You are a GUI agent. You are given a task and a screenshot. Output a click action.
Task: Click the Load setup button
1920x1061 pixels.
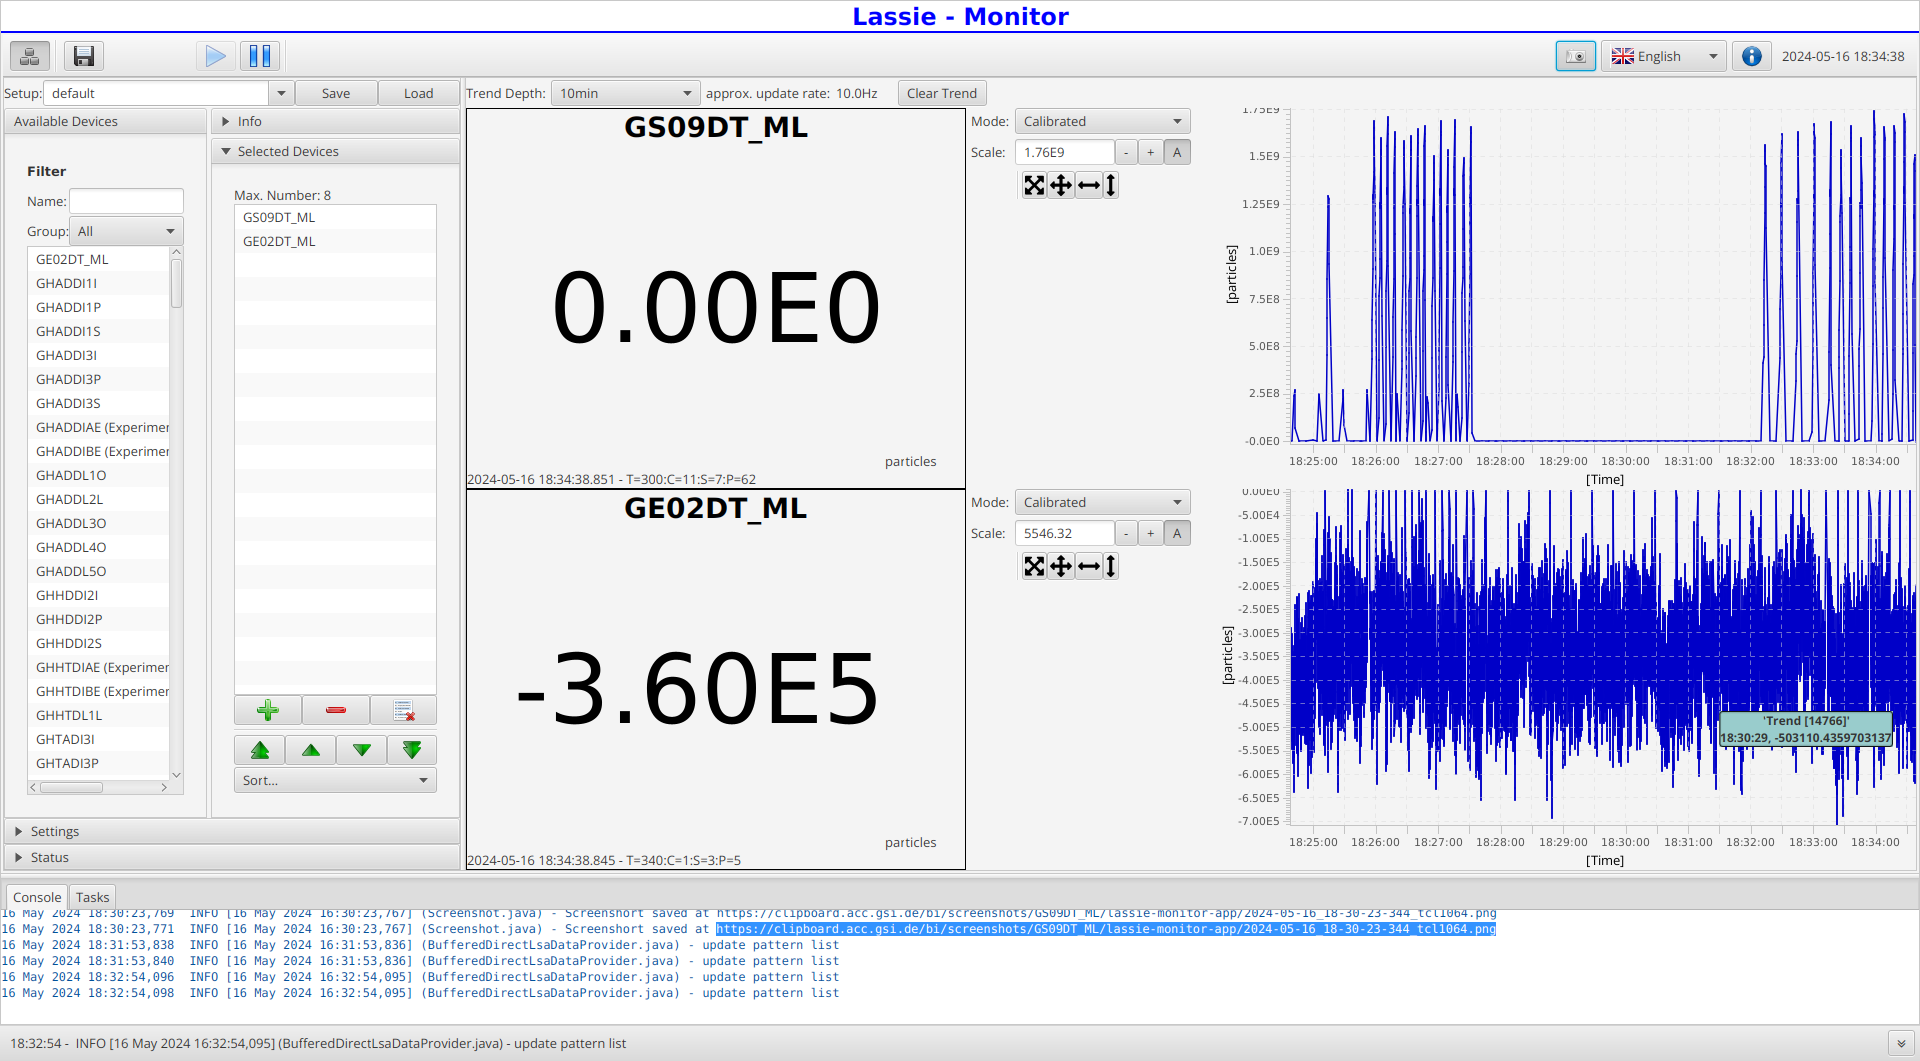[x=418, y=93]
